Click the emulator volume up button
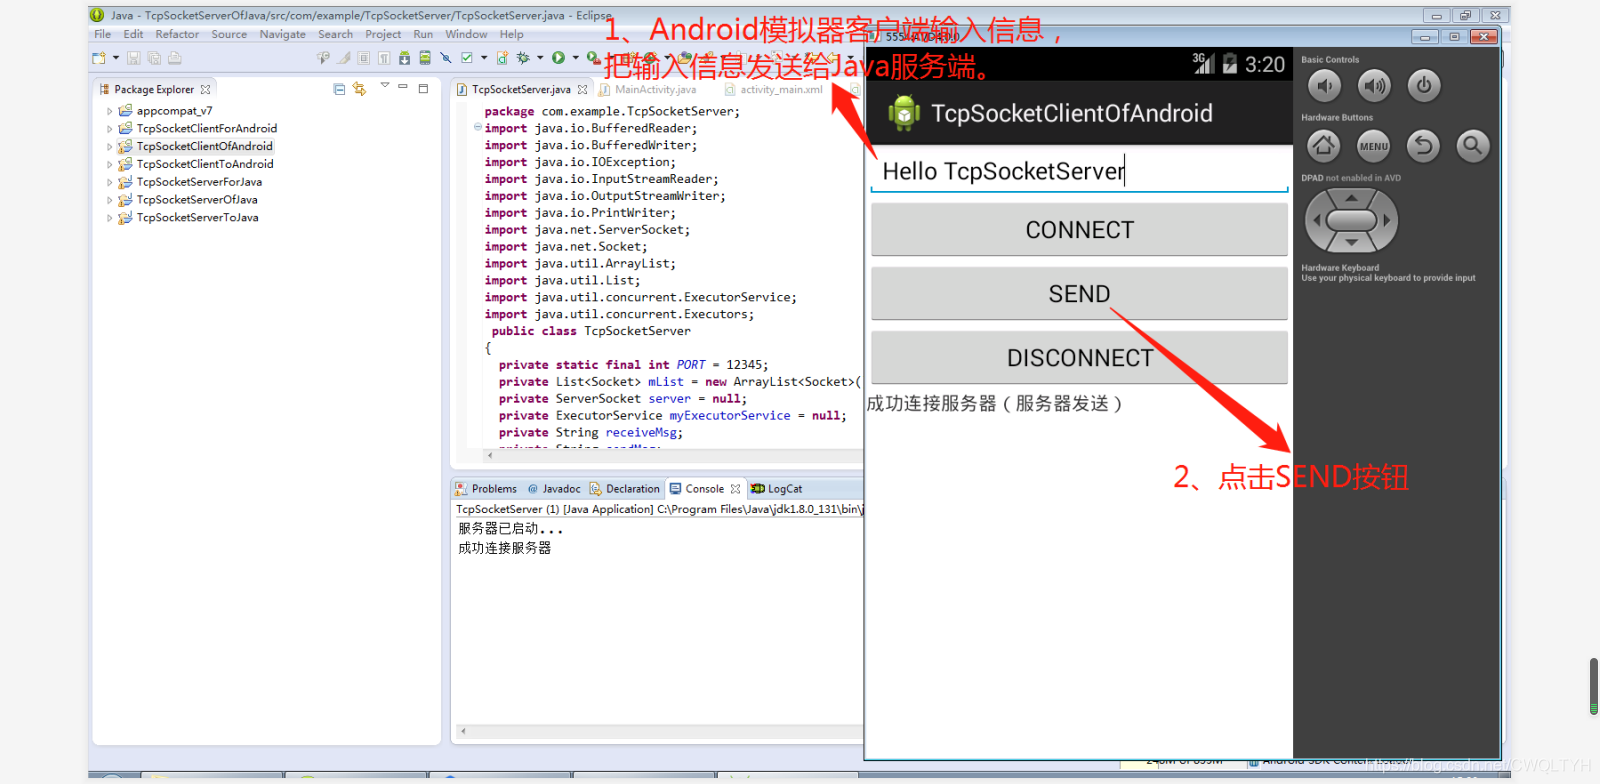Image resolution: width=1600 pixels, height=784 pixels. tap(1375, 86)
